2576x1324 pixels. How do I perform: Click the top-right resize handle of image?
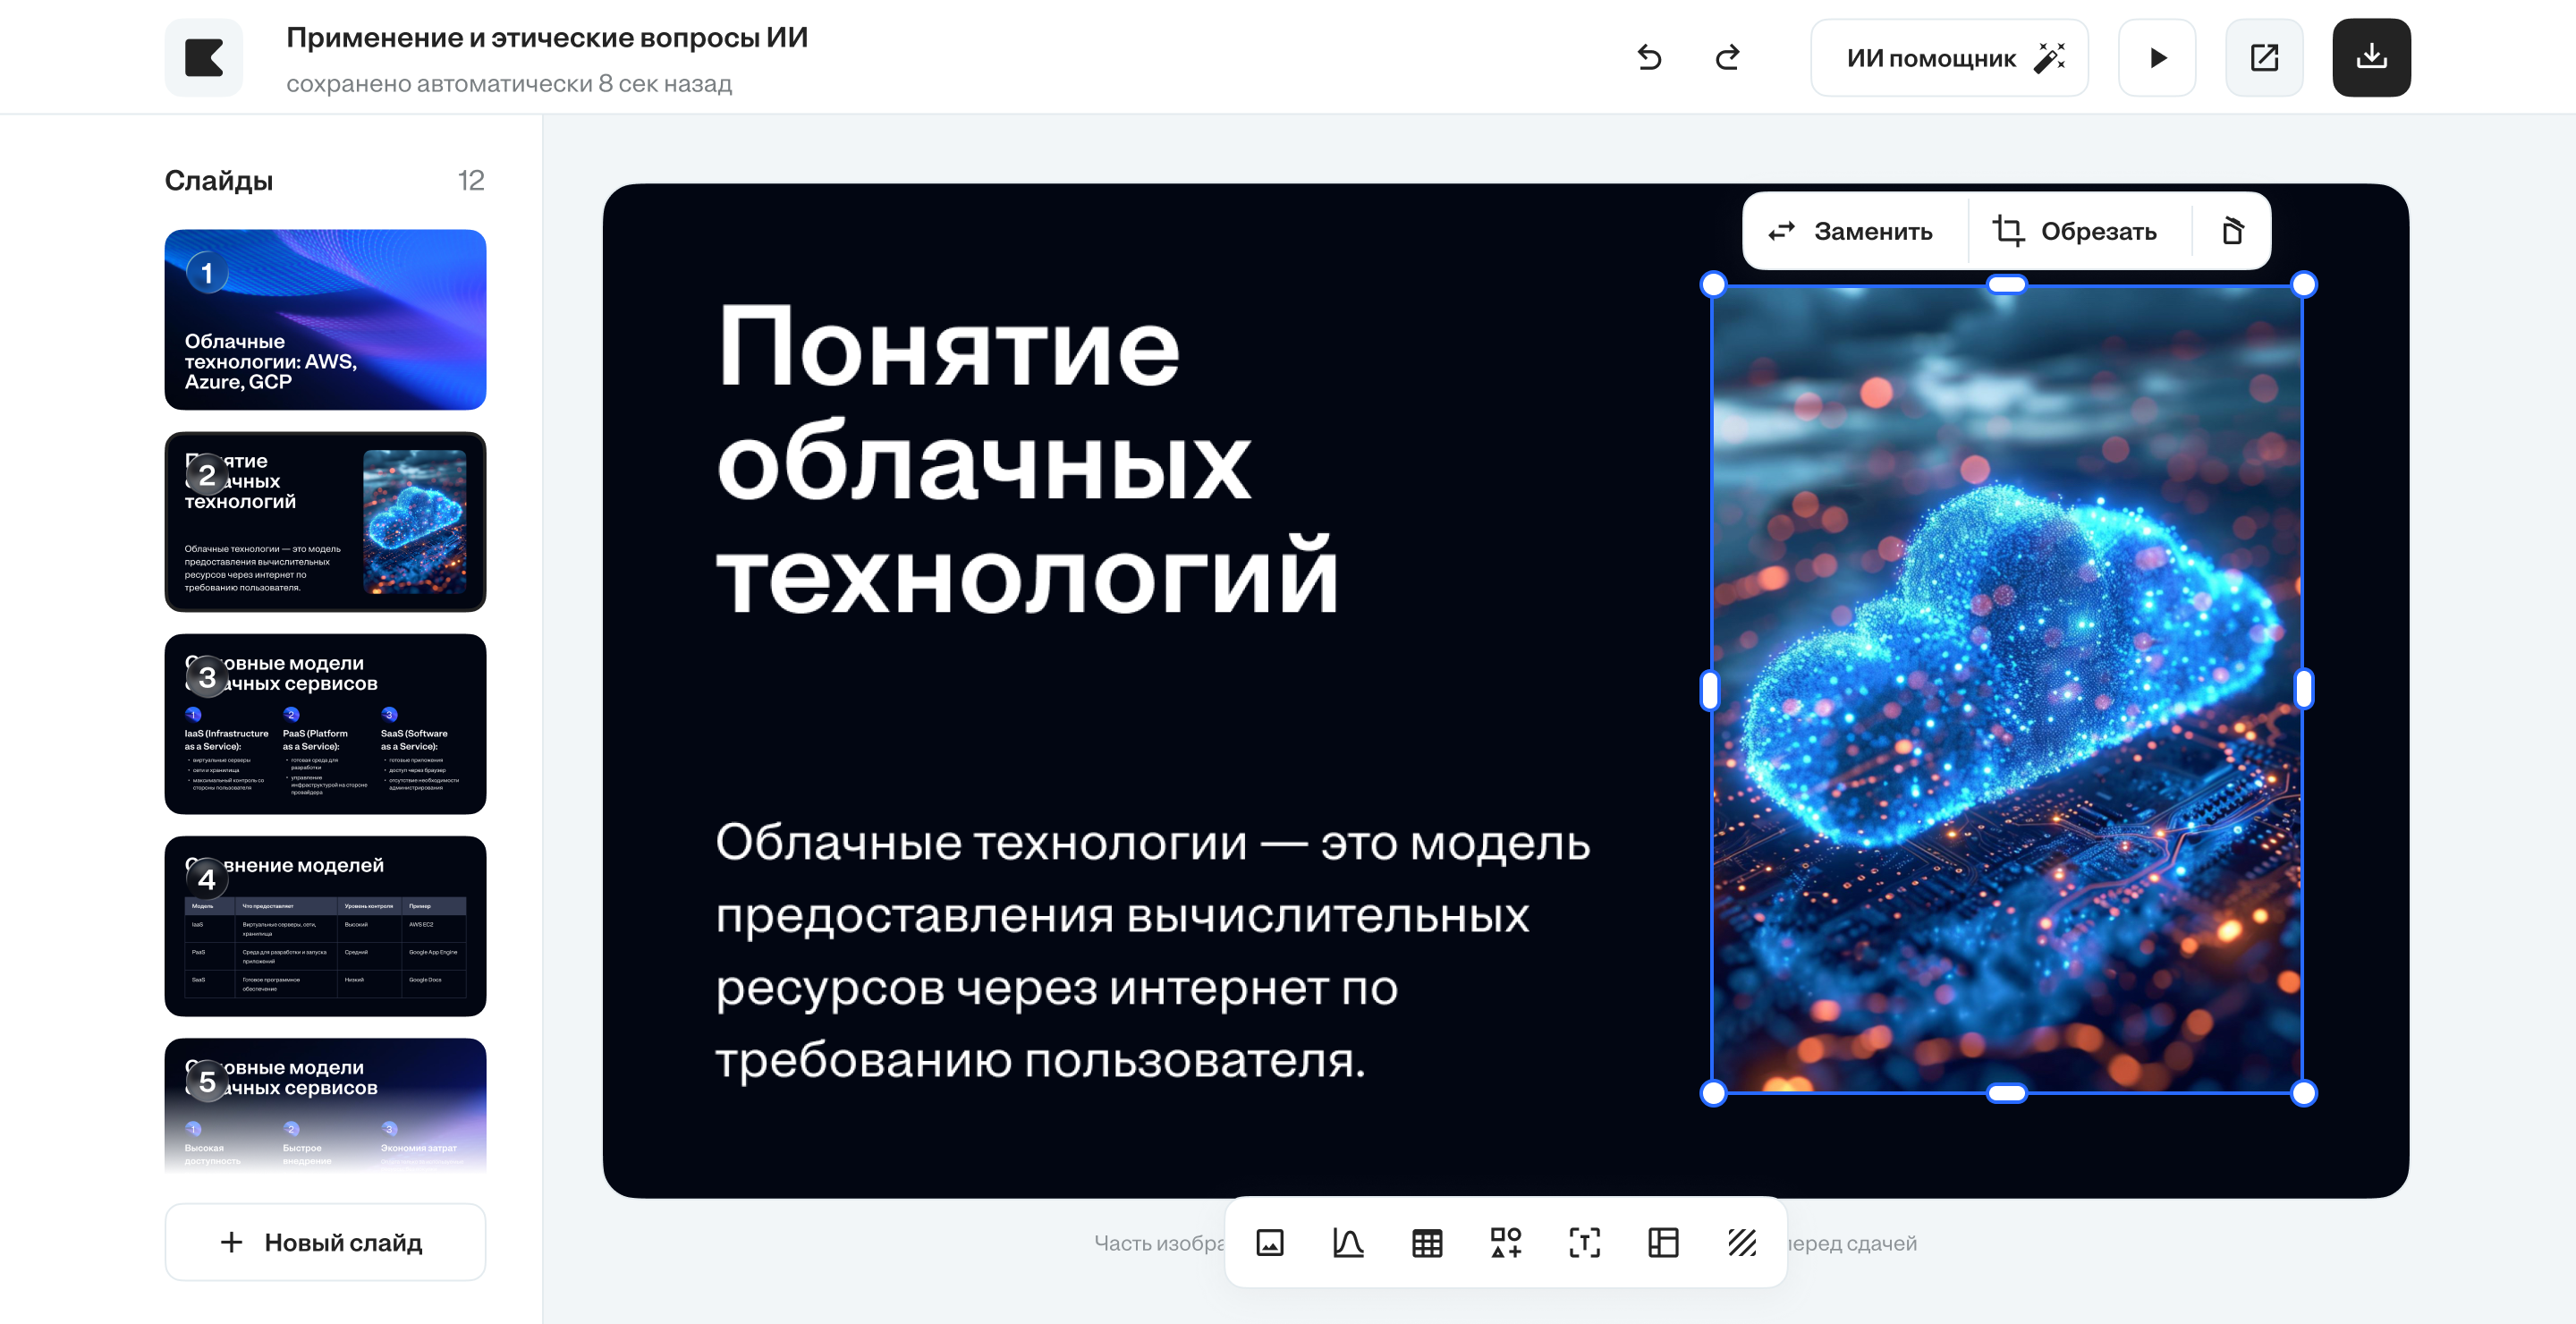[x=2303, y=285]
